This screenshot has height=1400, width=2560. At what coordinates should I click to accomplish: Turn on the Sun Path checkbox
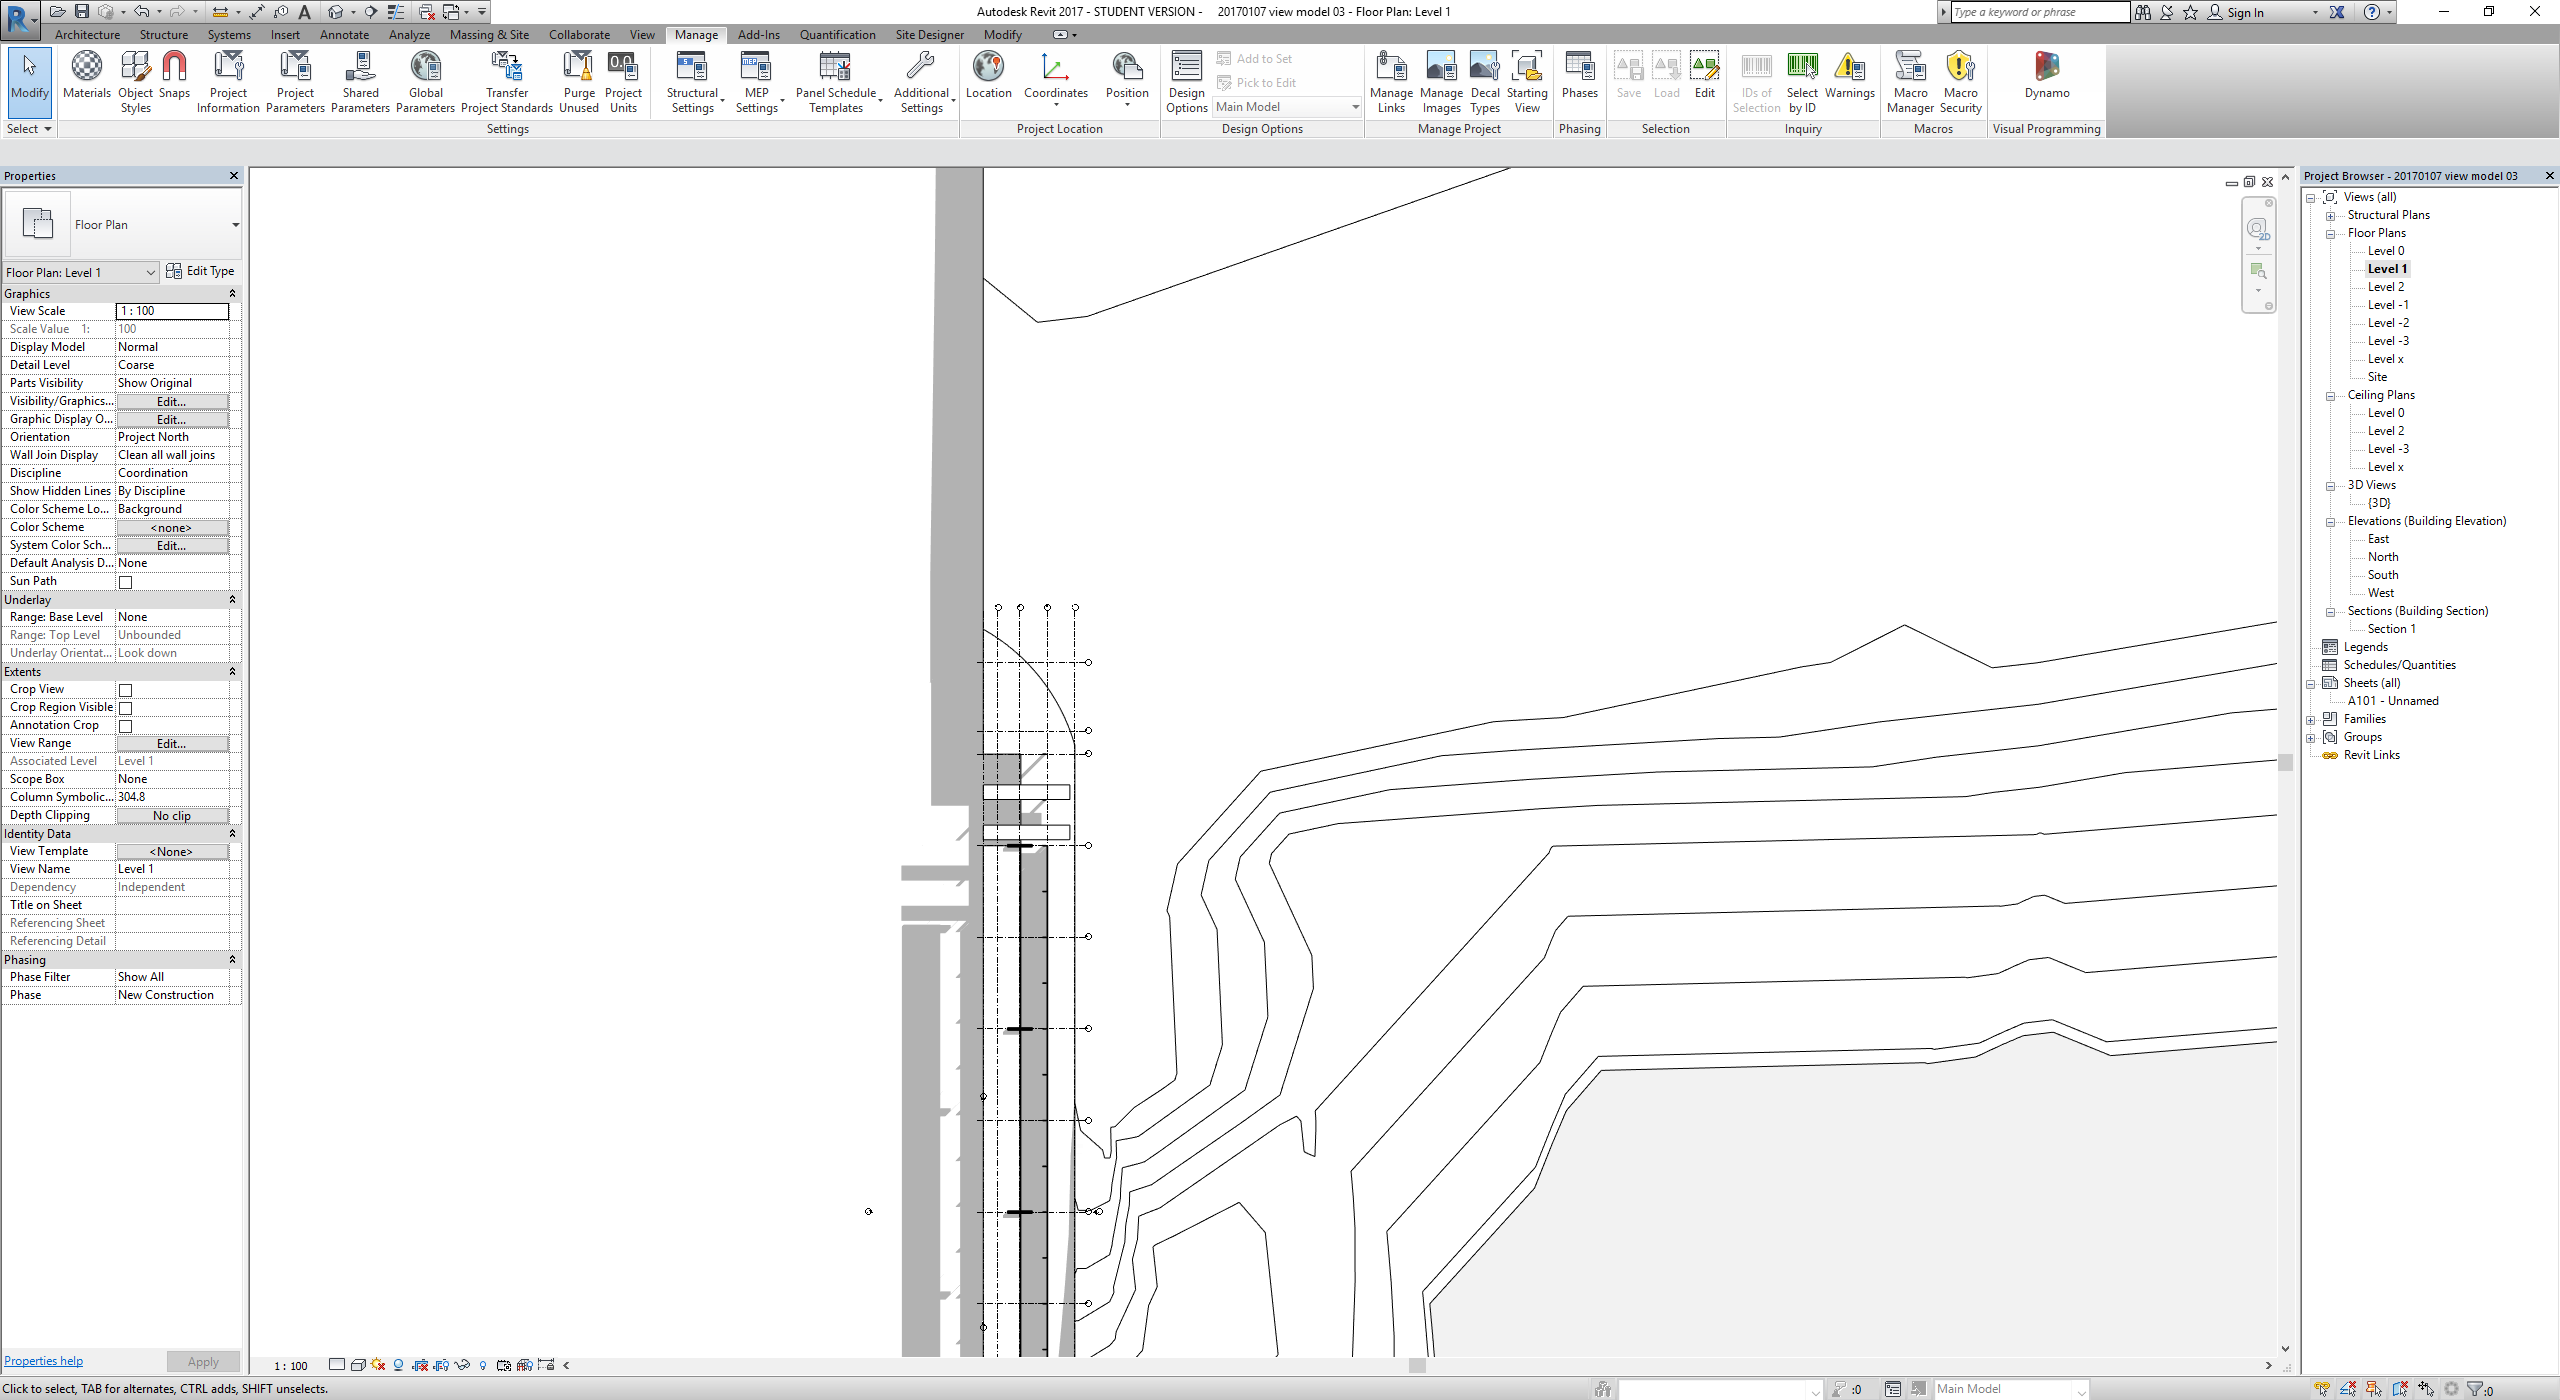(125, 581)
